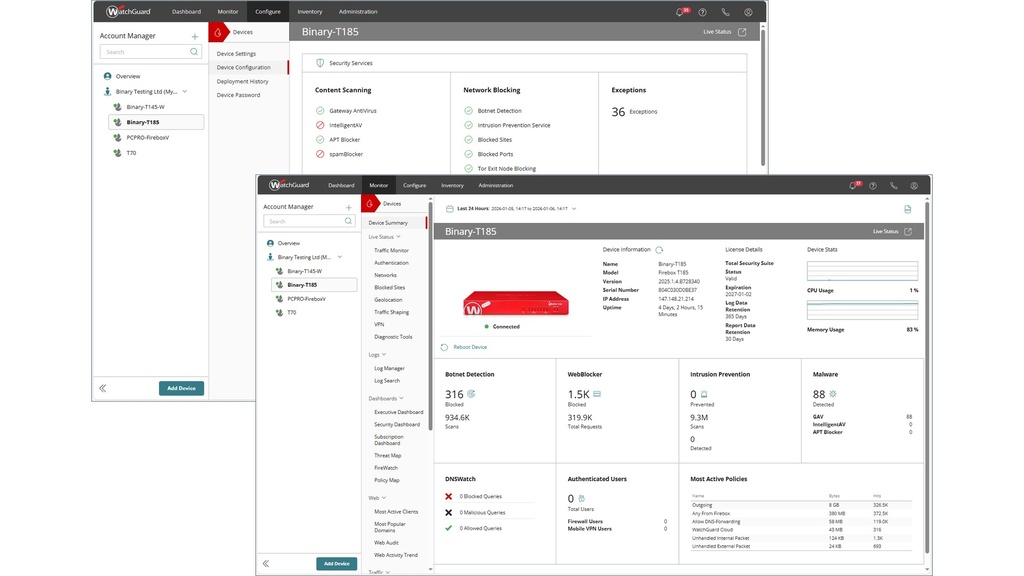This screenshot has width=1024, height=576.
Task: Collapse Binary Testing Ltd tree in the front window
Action: click(x=340, y=257)
